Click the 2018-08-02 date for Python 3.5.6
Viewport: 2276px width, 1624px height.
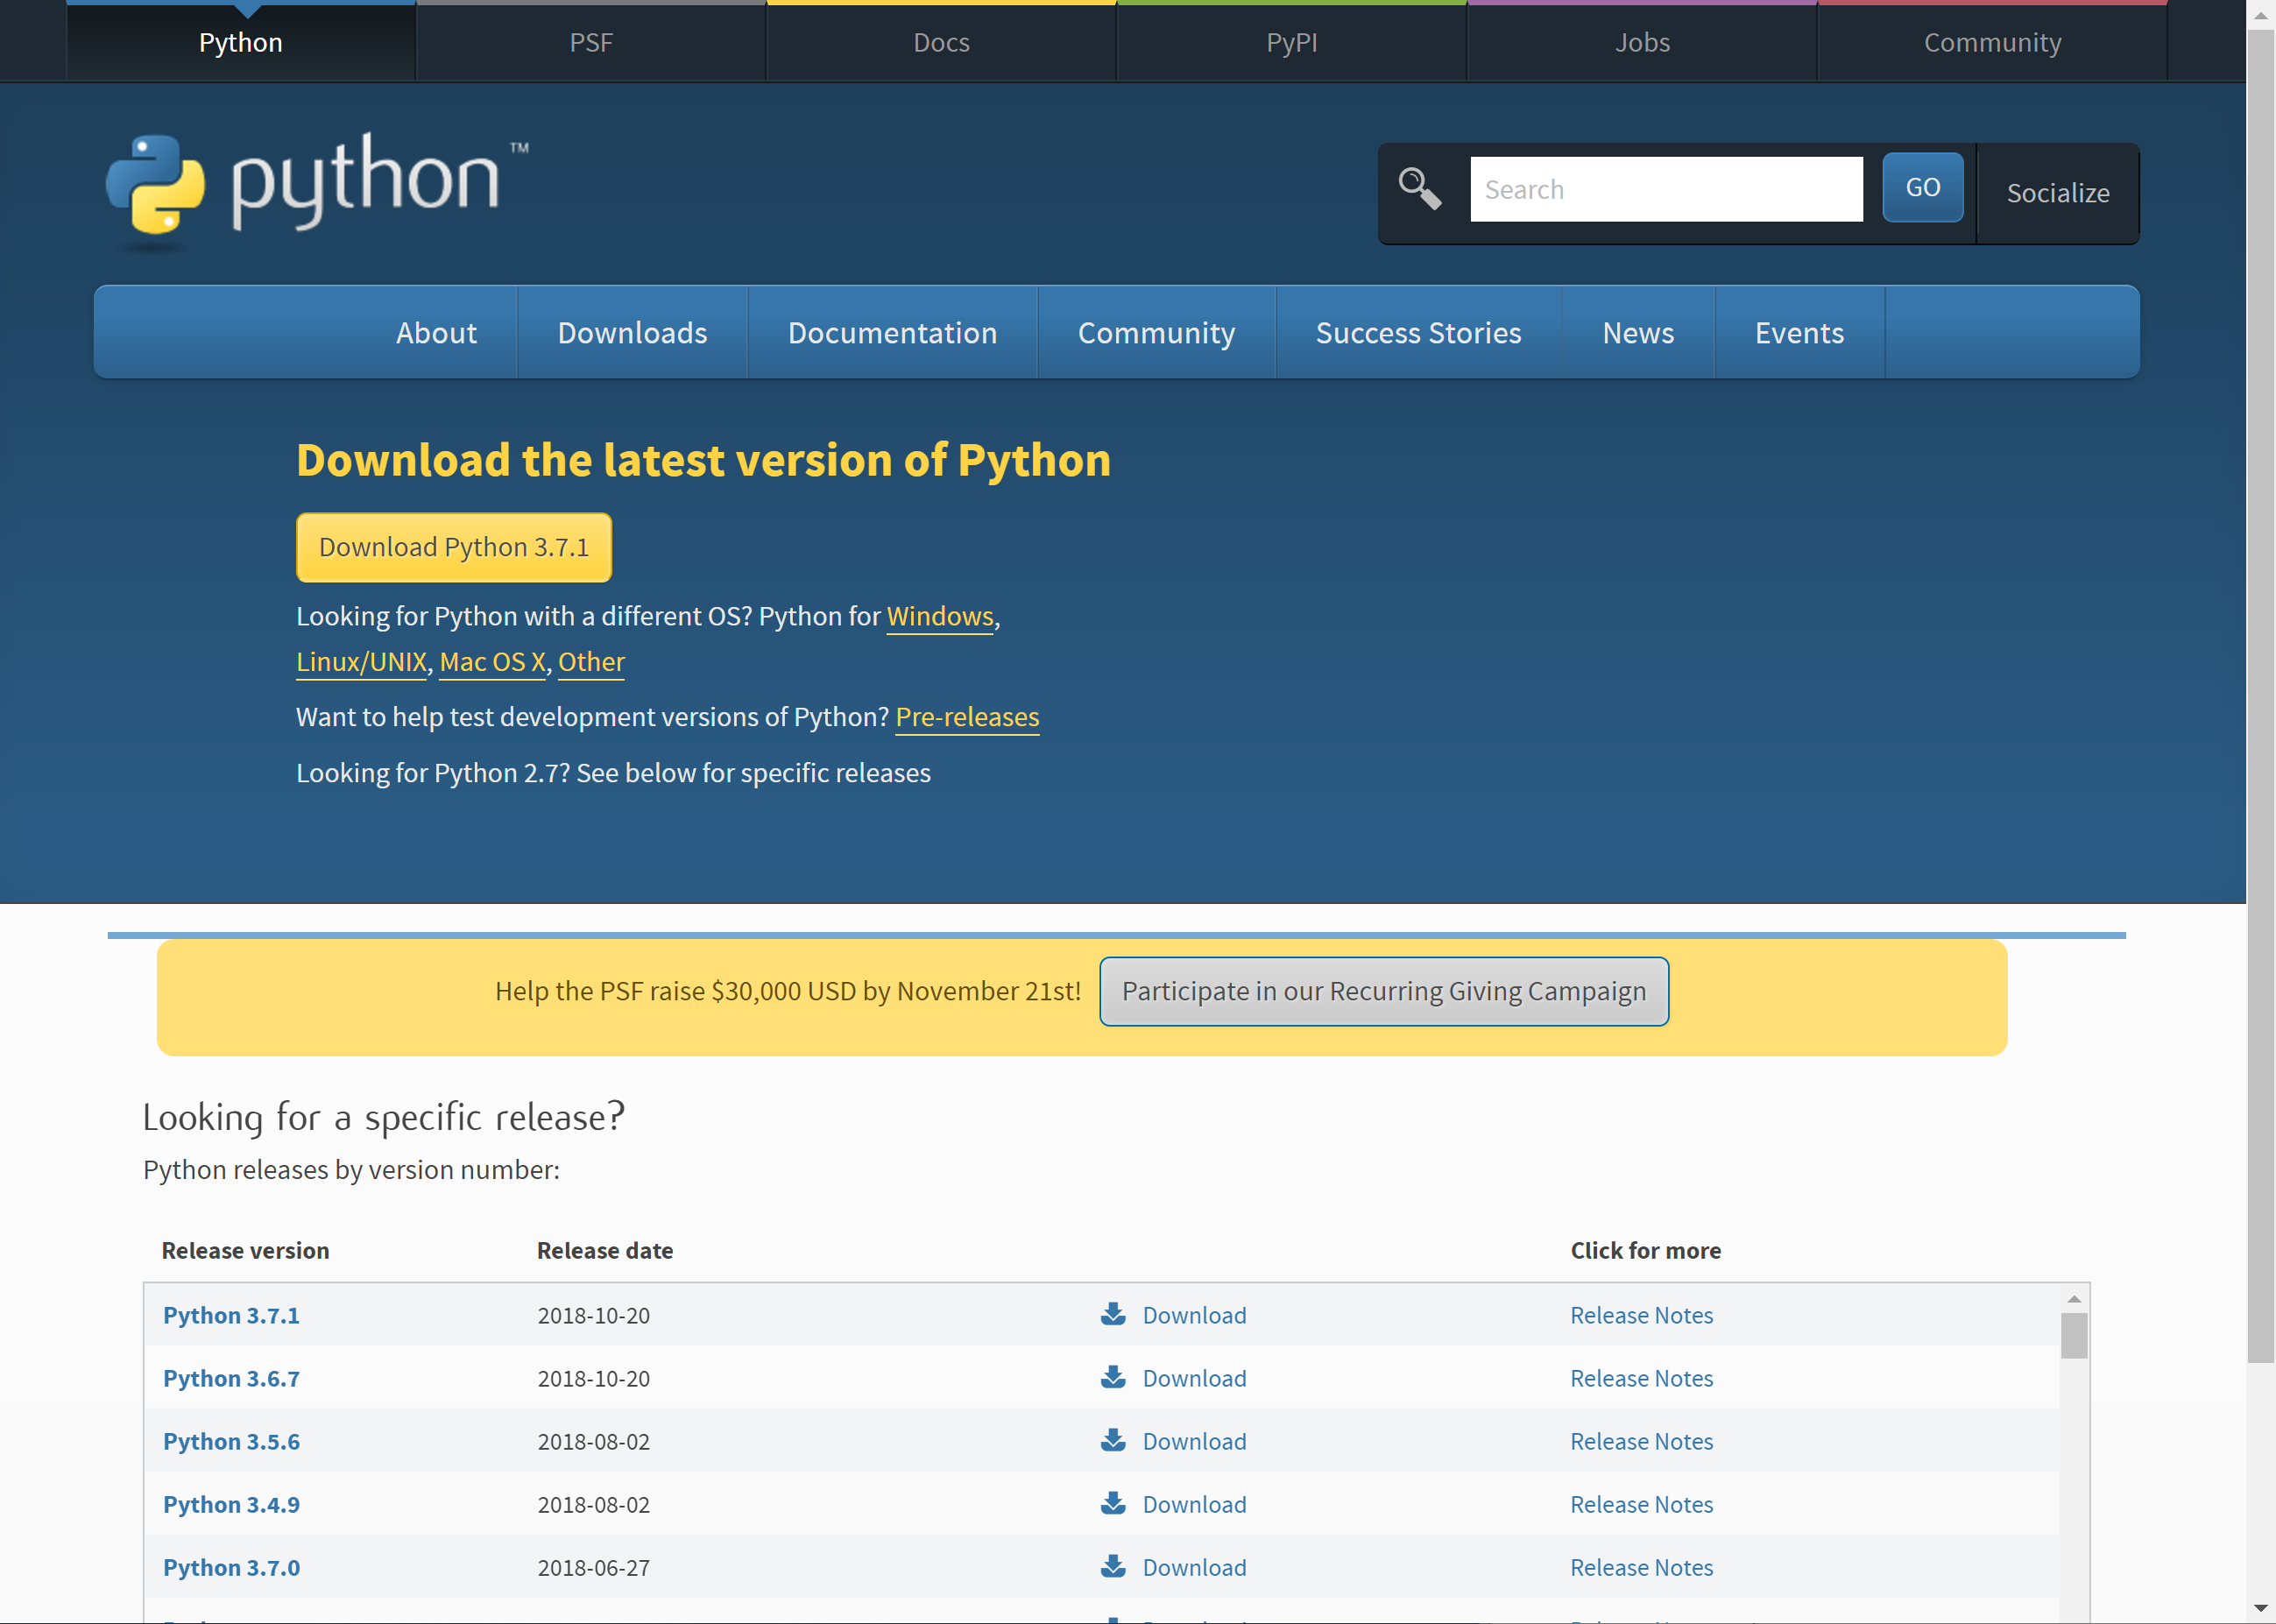click(x=594, y=1441)
